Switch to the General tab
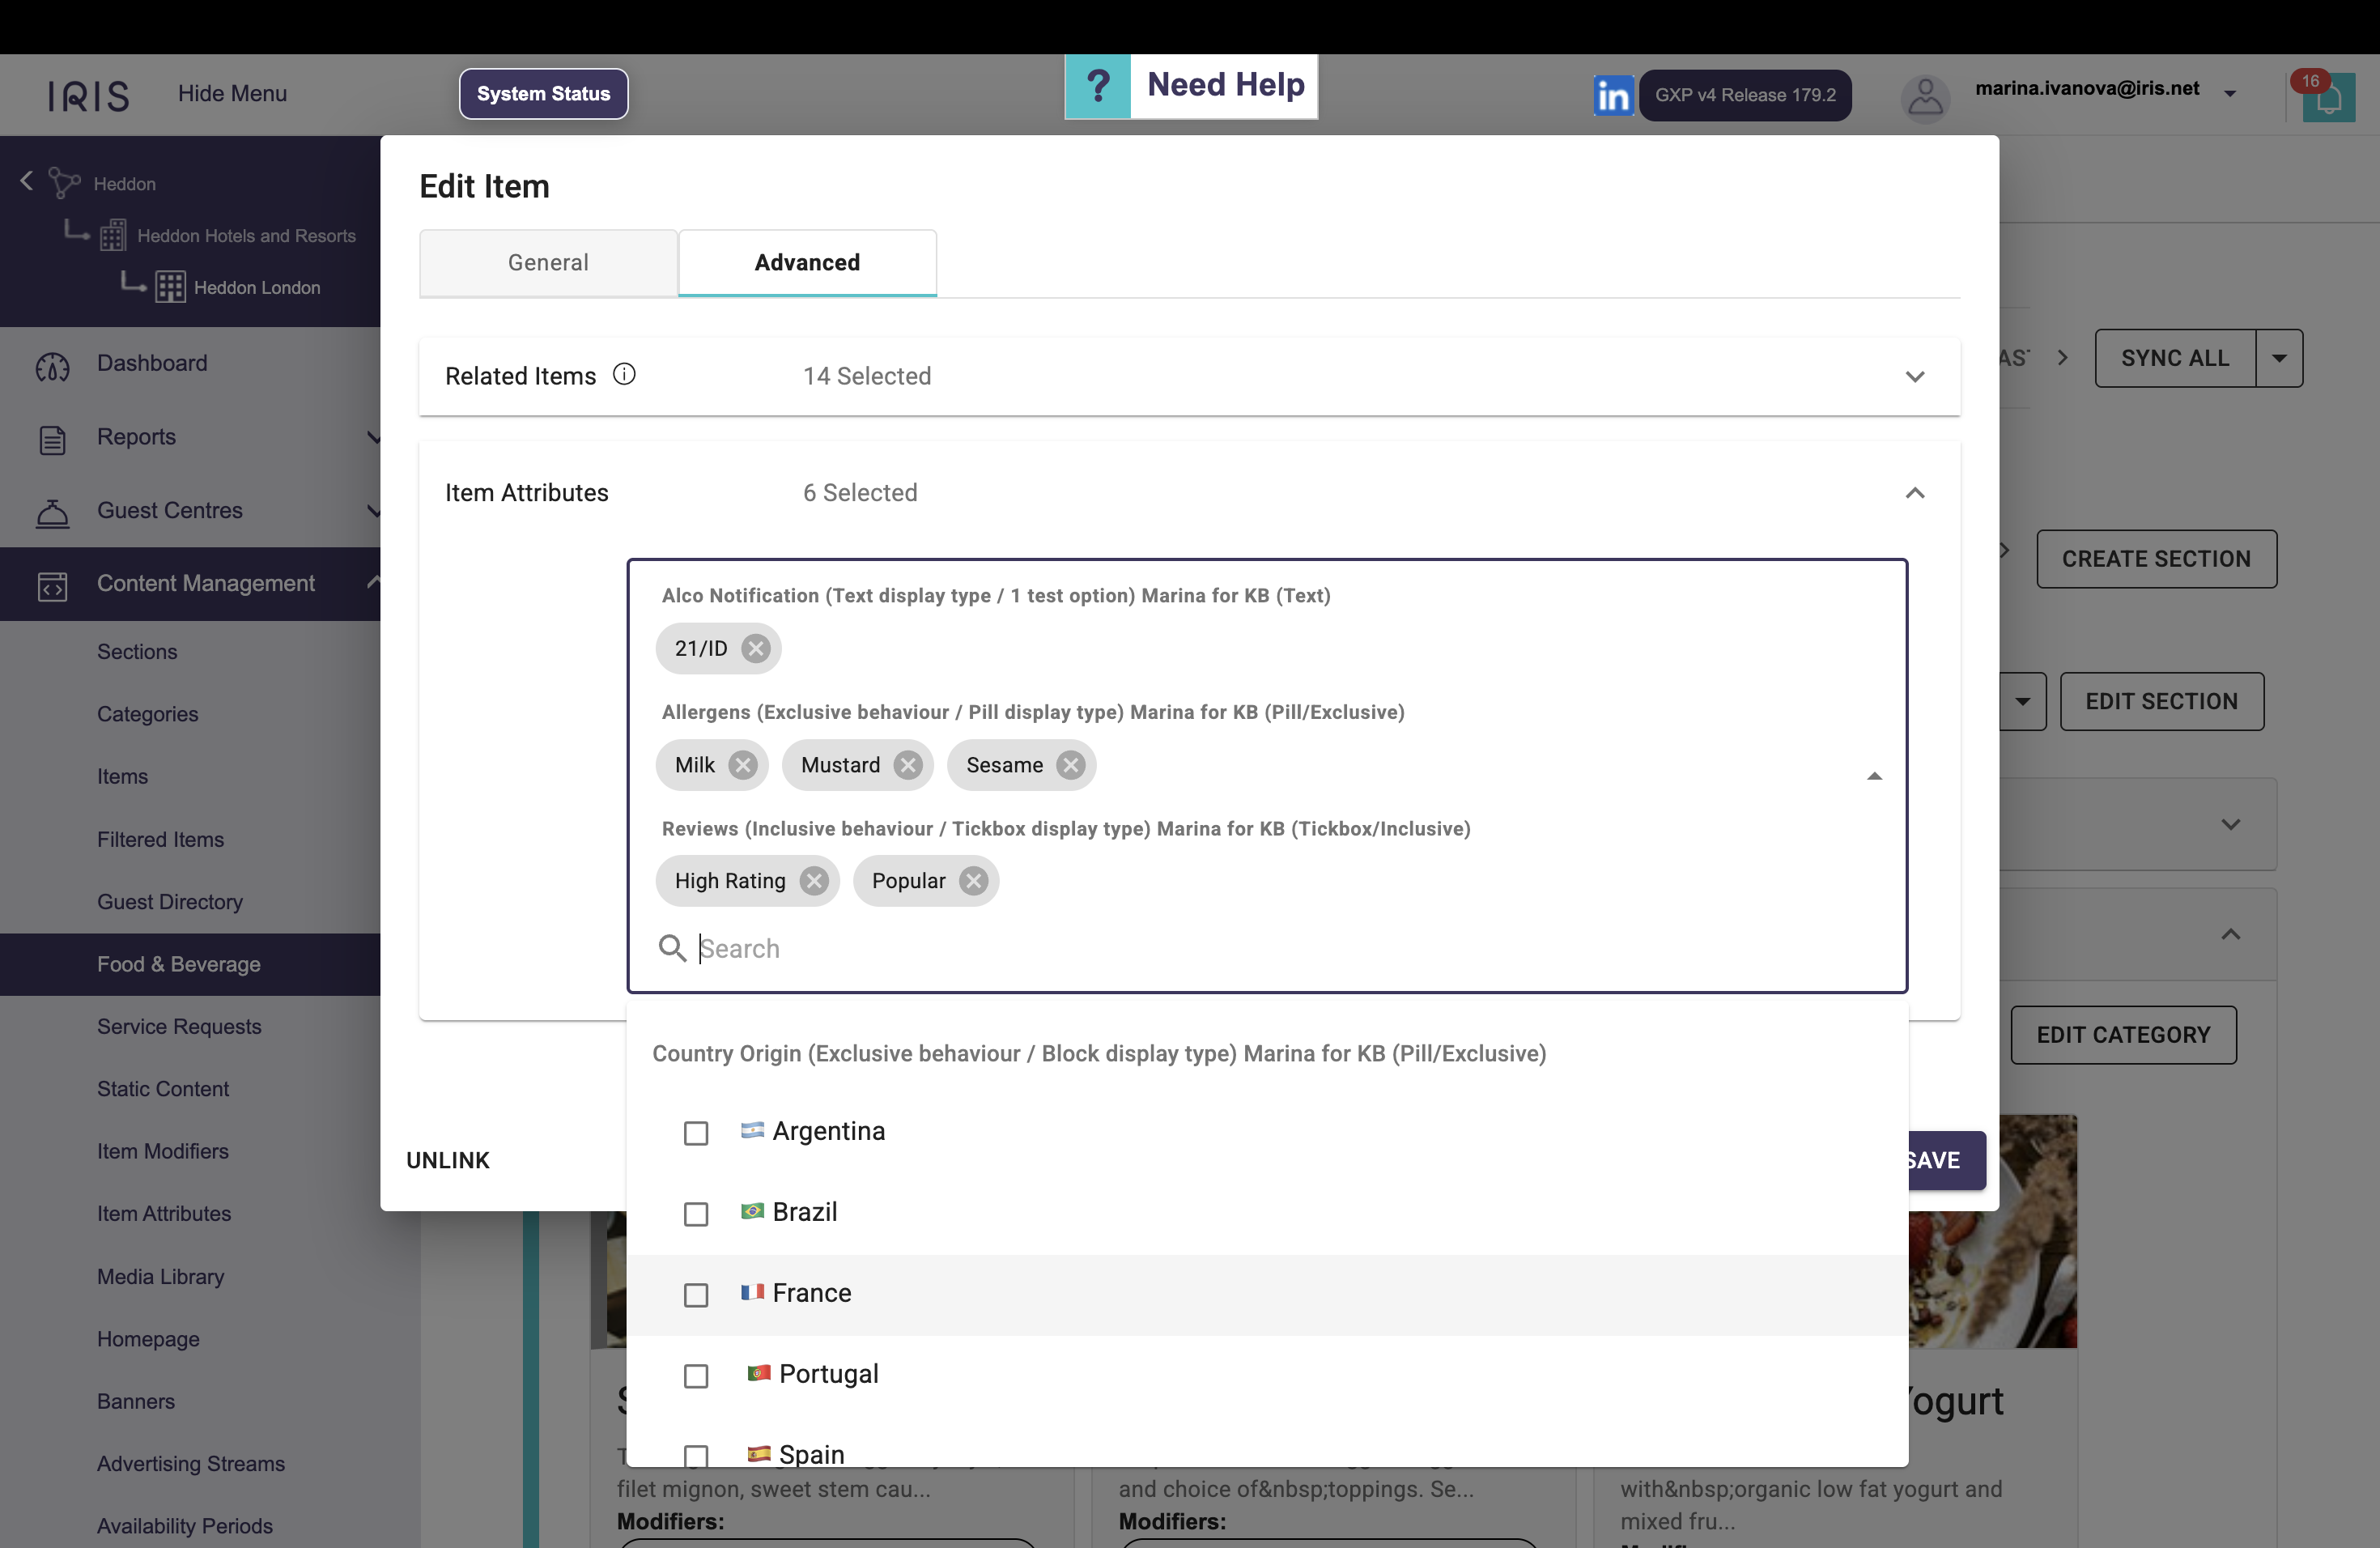The width and height of the screenshot is (2380, 1548). coord(548,263)
